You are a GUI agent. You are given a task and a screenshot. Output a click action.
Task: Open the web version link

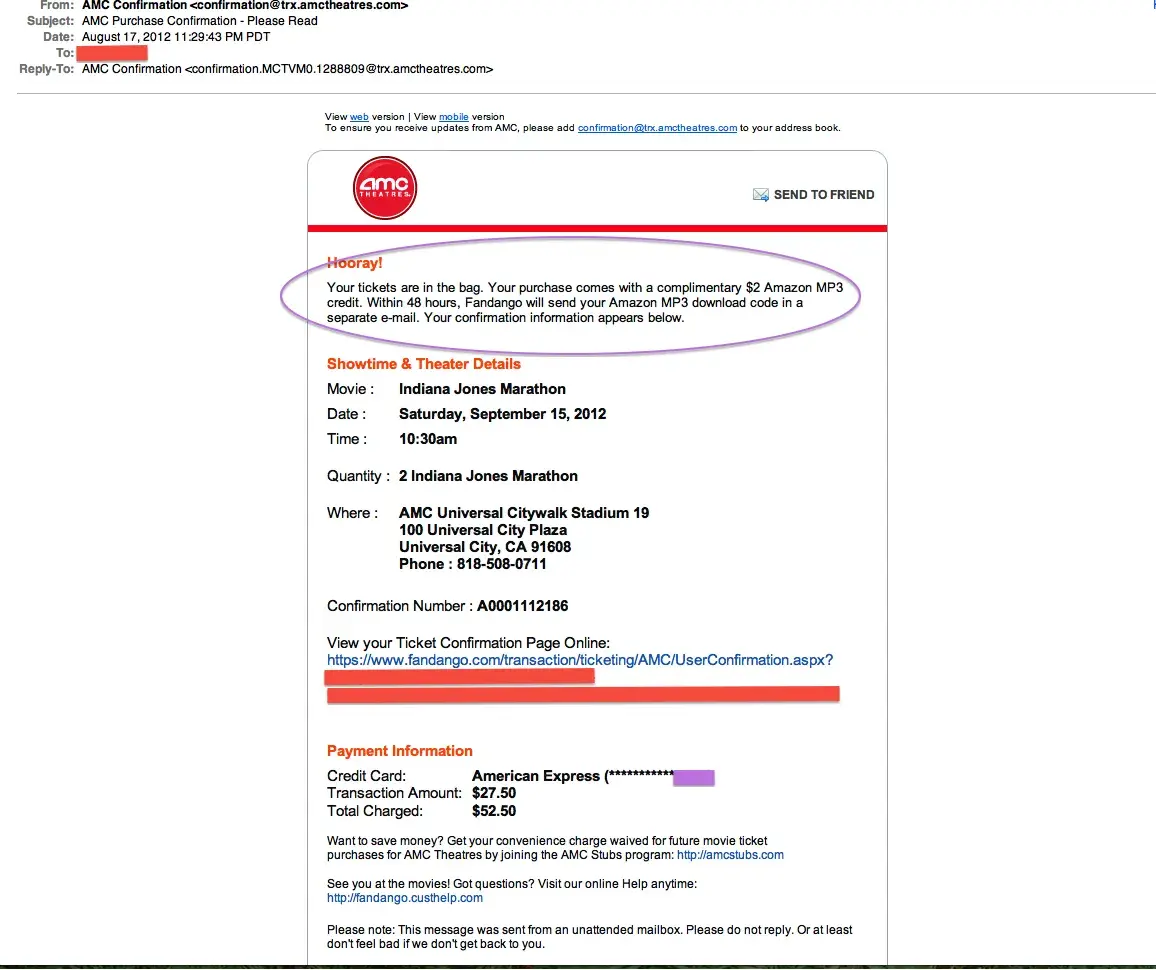[359, 116]
